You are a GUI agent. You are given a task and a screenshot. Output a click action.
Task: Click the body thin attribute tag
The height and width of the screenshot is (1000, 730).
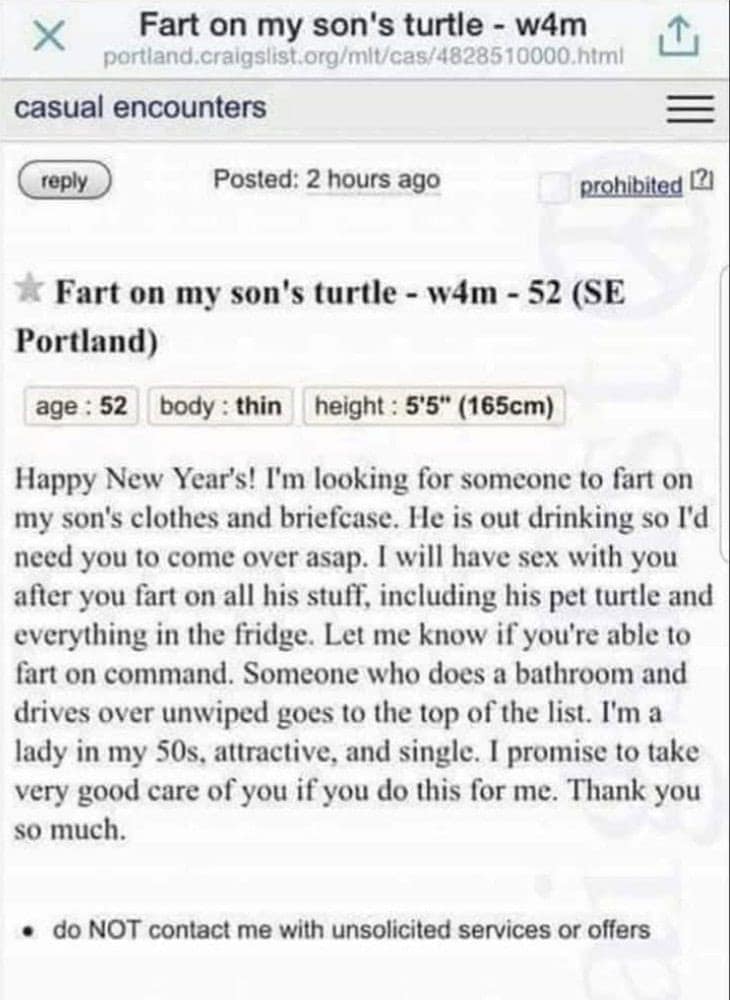[220, 406]
